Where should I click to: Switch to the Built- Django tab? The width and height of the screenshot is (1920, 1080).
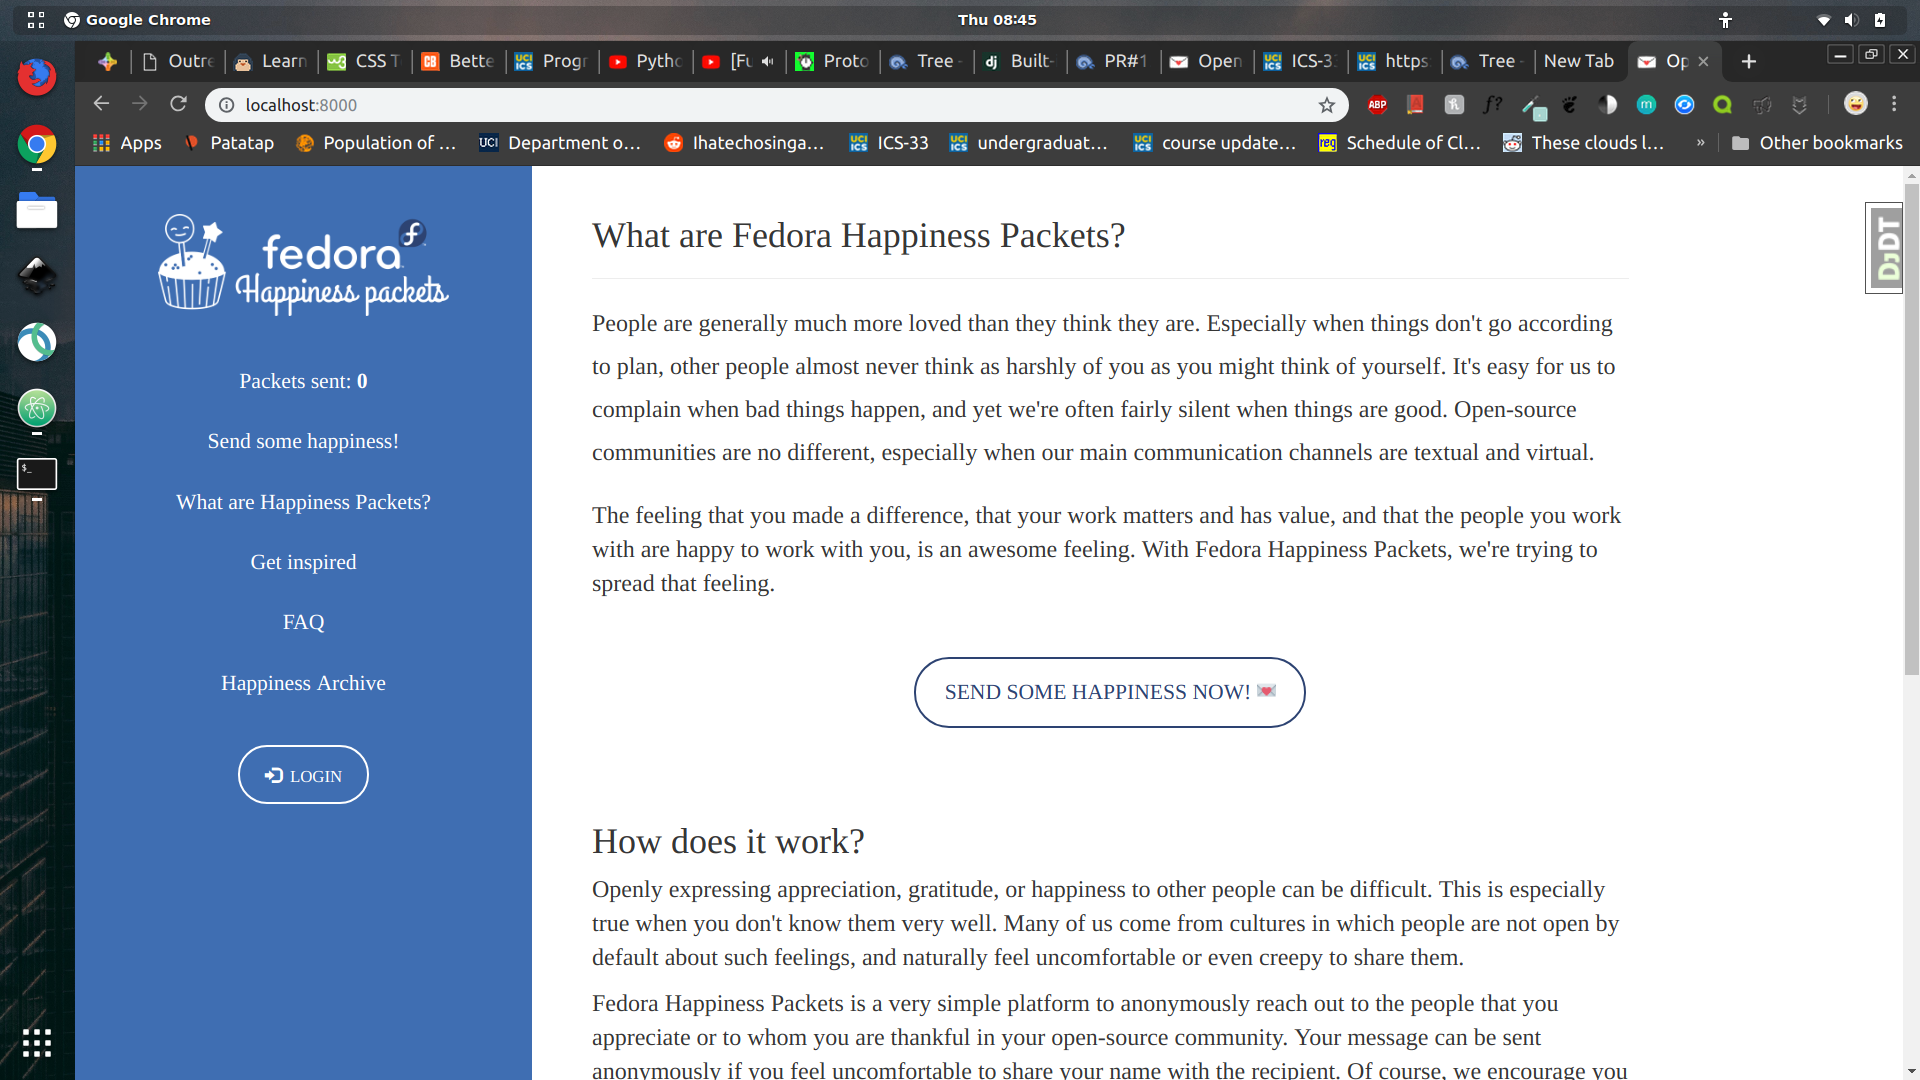coord(1019,61)
